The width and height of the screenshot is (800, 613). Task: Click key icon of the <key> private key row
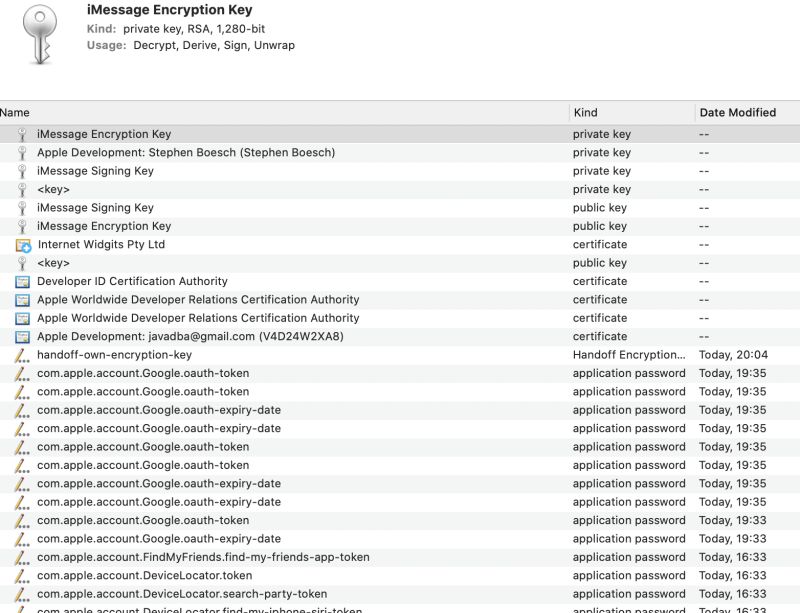tap(22, 189)
